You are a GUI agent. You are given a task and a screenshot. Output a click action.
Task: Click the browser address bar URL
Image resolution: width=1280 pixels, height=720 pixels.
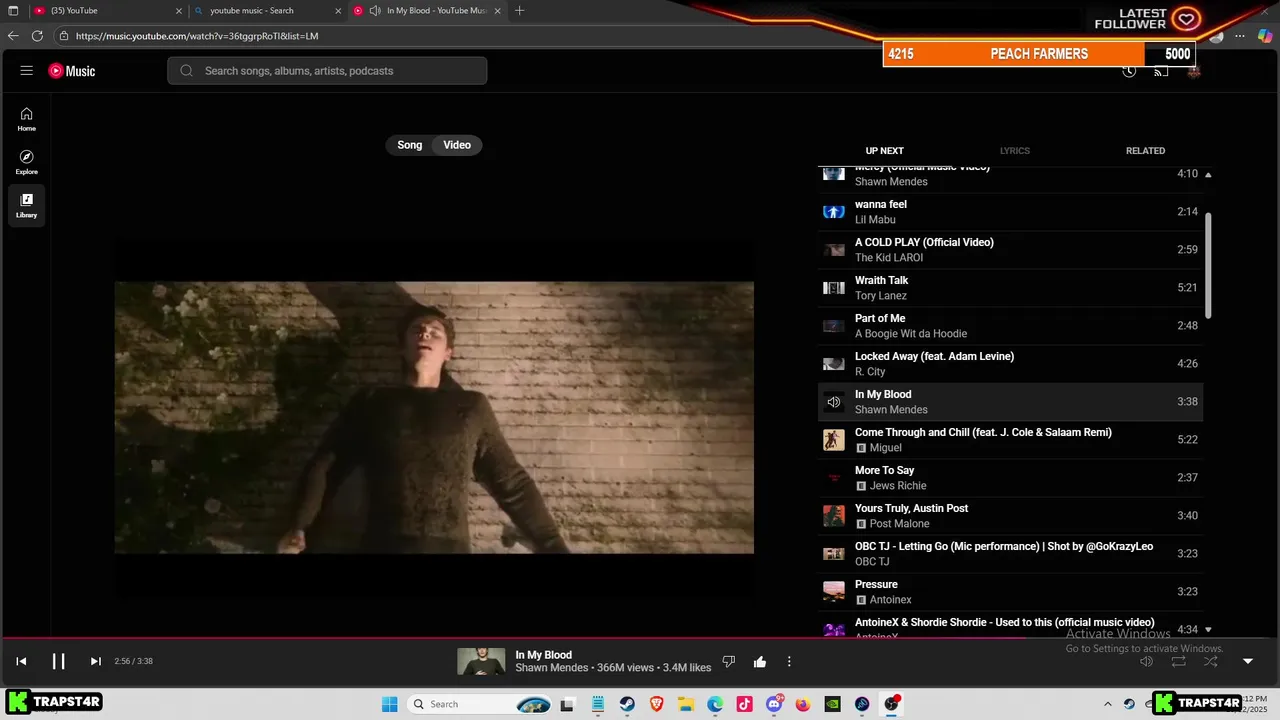coord(197,36)
